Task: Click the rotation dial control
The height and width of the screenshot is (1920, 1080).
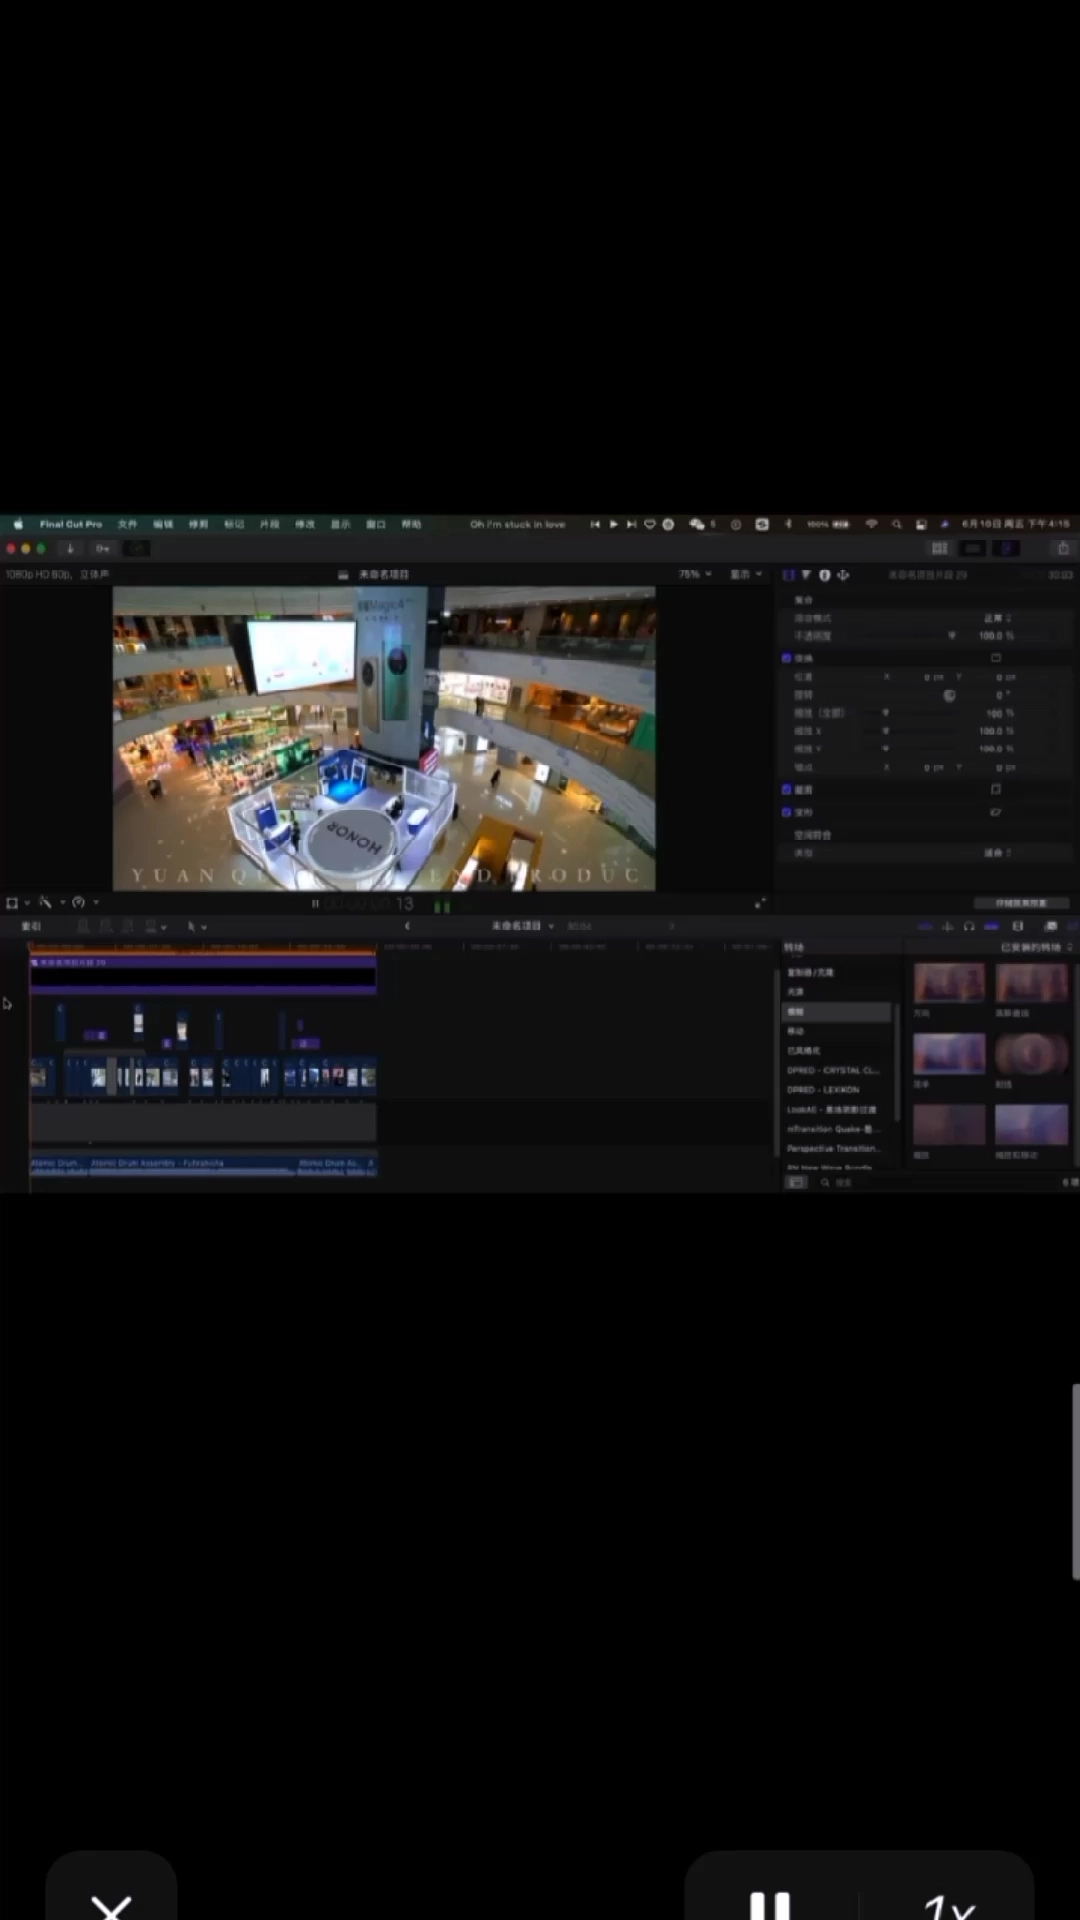Action: (x=950, y=695)
